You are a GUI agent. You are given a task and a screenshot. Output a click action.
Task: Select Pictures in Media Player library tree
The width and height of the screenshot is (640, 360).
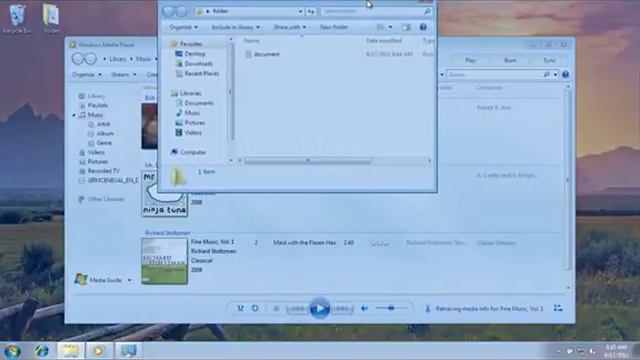98,162
